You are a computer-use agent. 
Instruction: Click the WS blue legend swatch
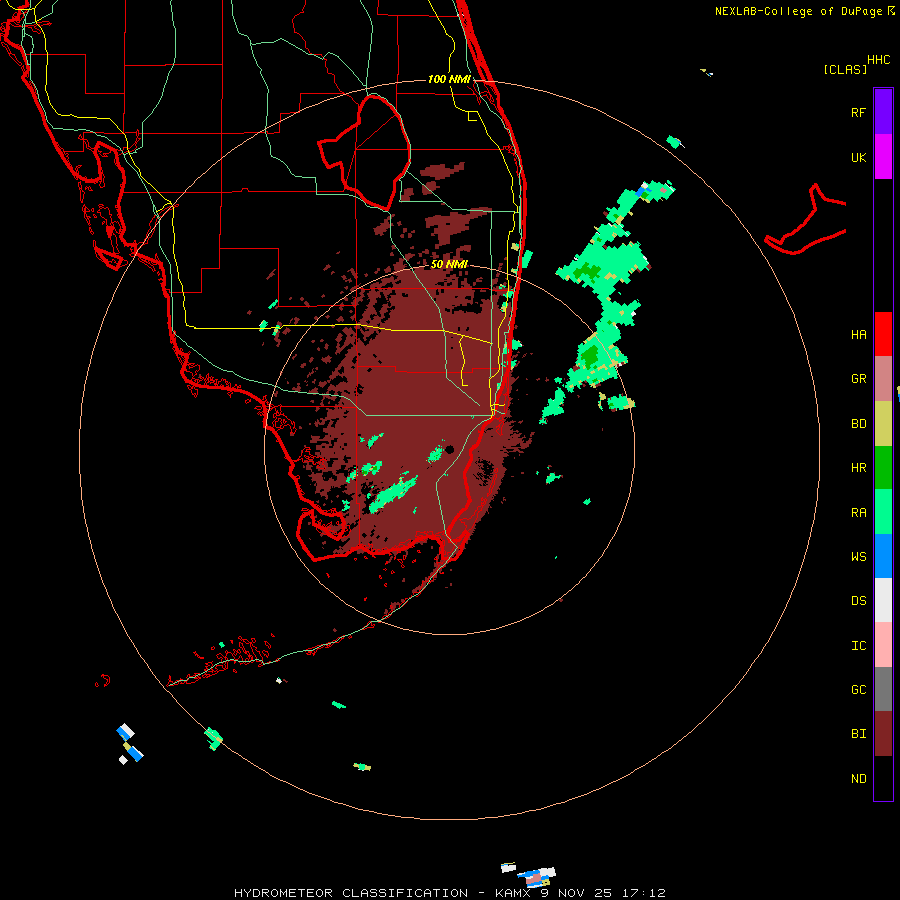pos(883,556)
